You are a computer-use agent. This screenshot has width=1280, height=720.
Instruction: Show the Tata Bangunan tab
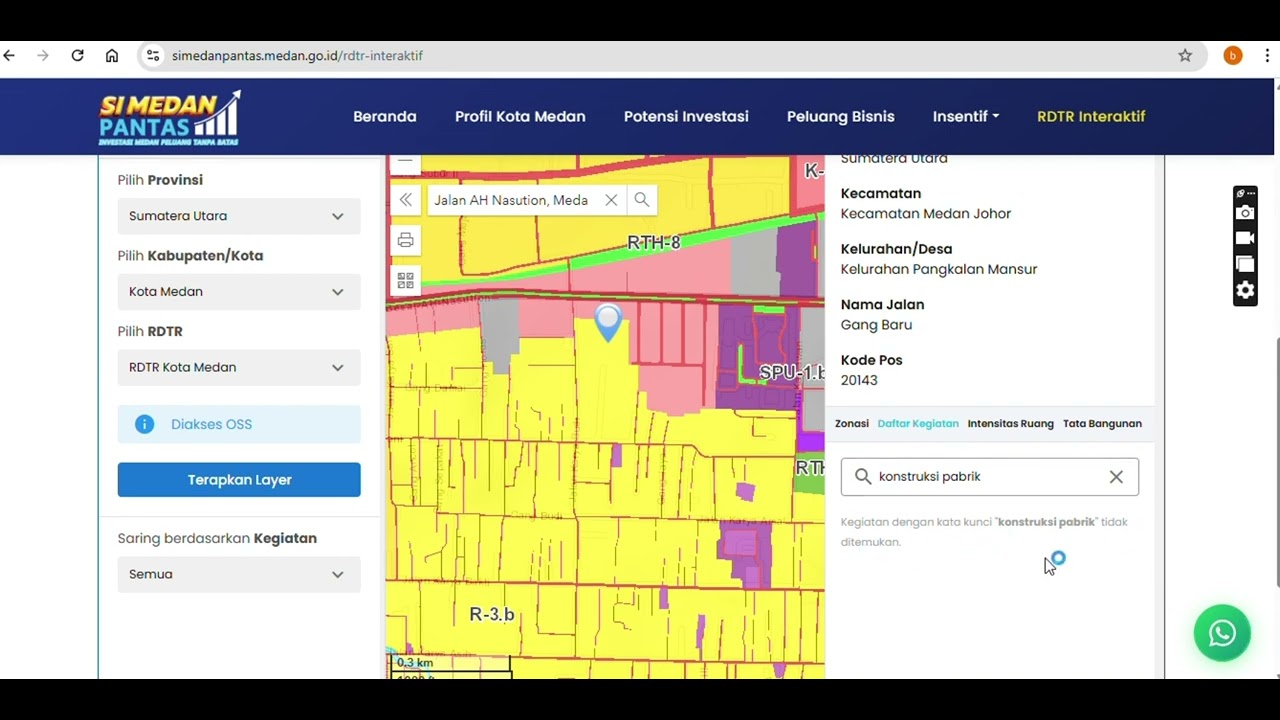(1102, 424)
